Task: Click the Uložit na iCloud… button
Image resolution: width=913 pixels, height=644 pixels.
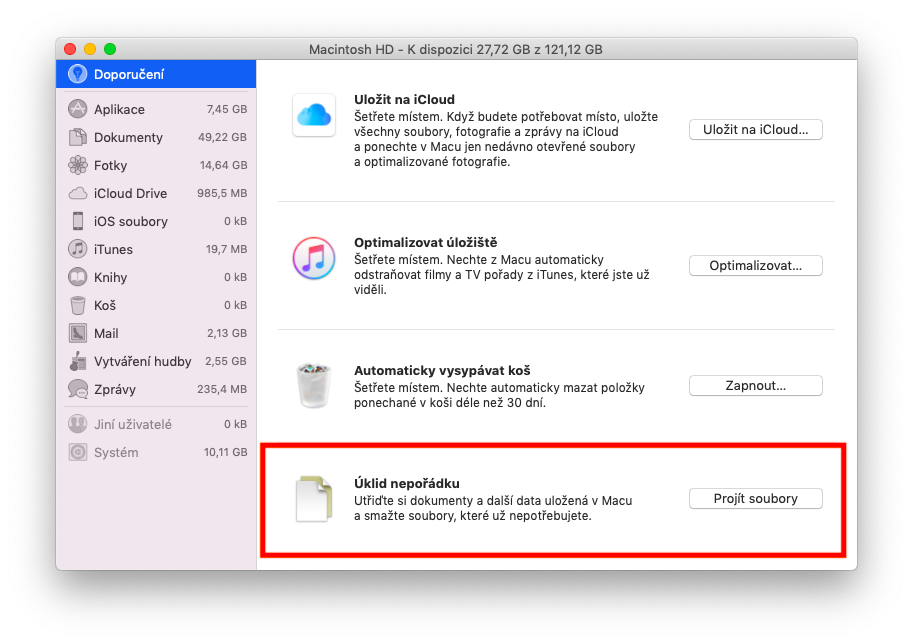Action: click(x=755, y=129)
